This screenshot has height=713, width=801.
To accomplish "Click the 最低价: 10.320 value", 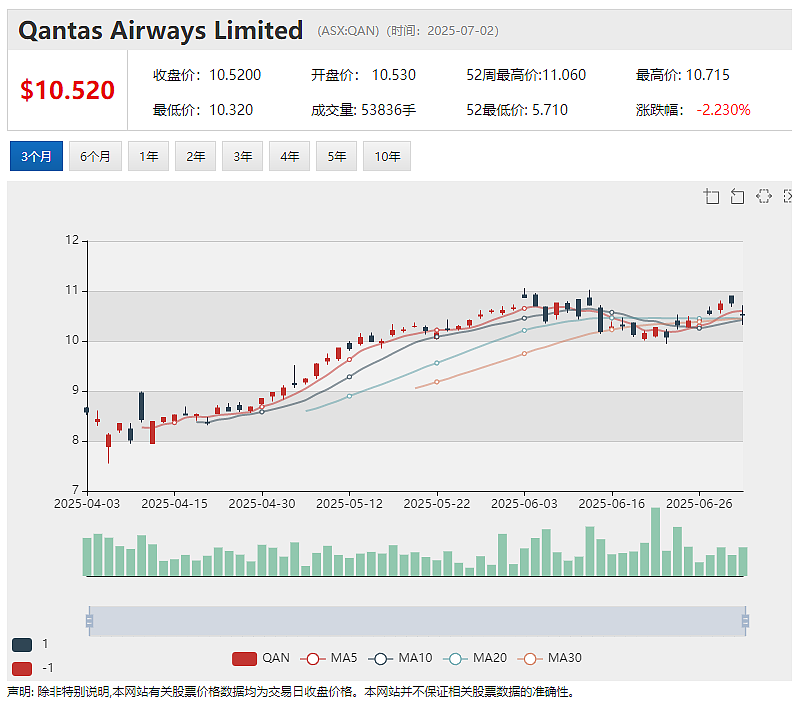I will coord(203,110).
